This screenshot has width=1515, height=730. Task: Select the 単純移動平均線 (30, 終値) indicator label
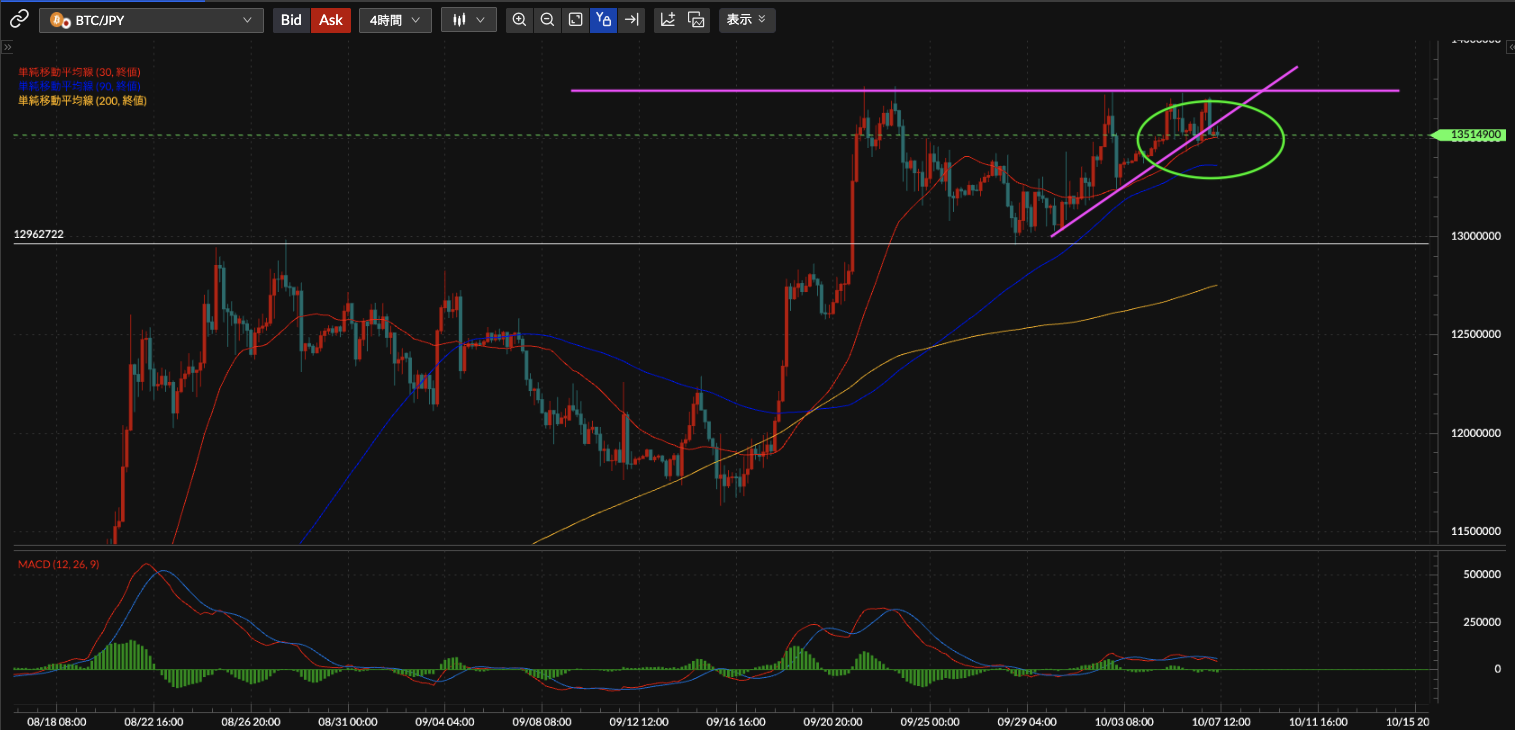(79, 72)
